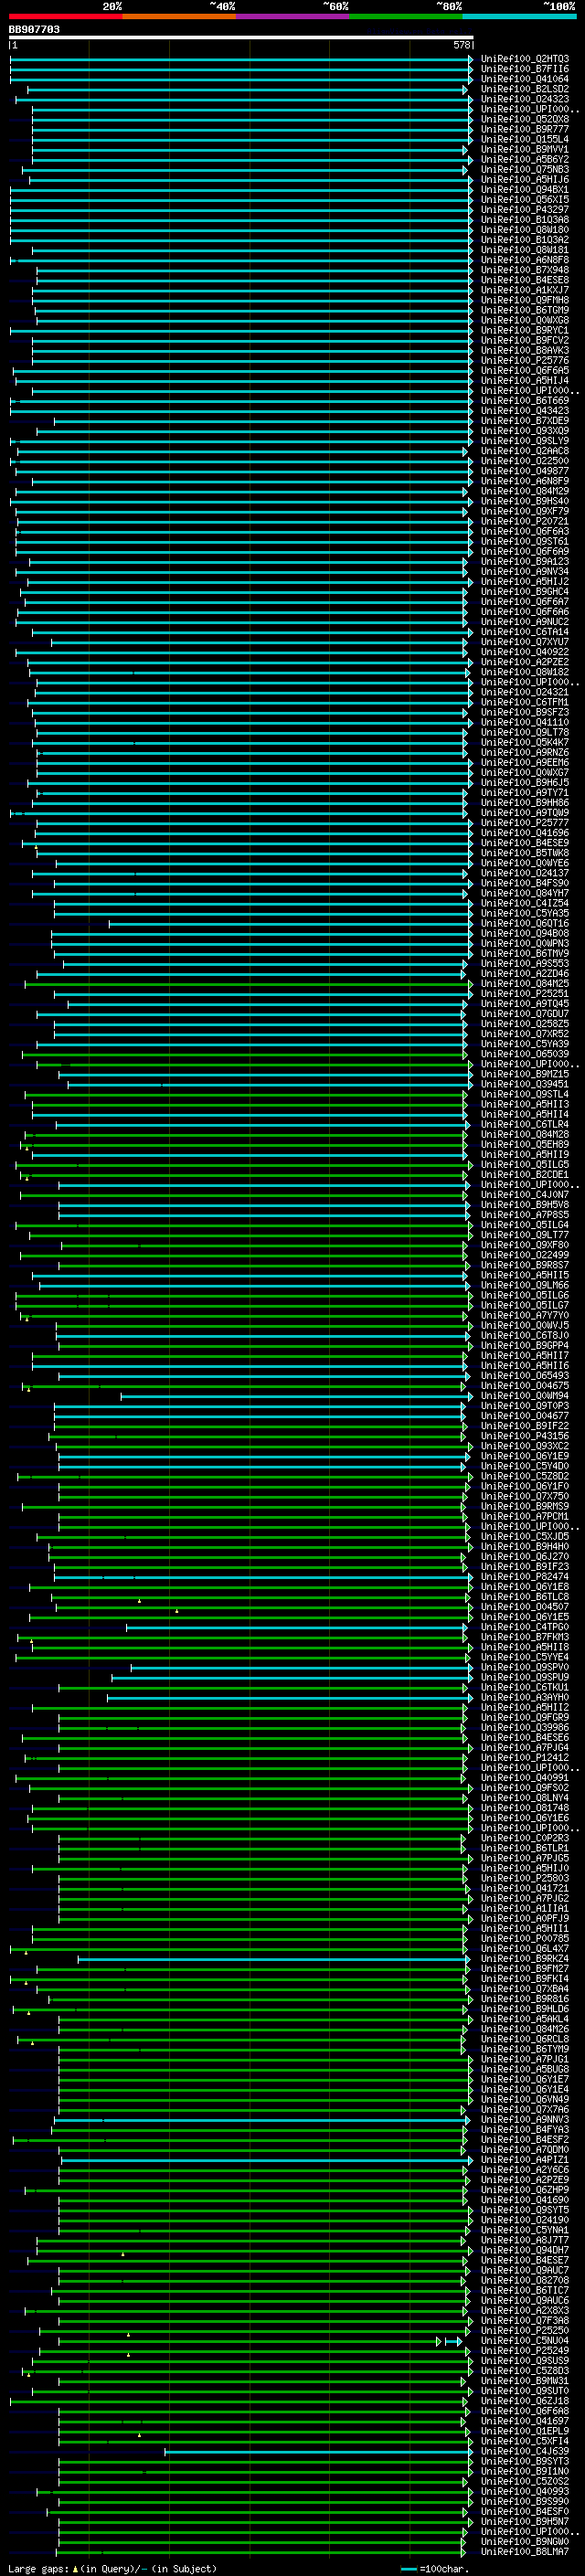Select the UniRef100_B9NGW0 label

525,2541
